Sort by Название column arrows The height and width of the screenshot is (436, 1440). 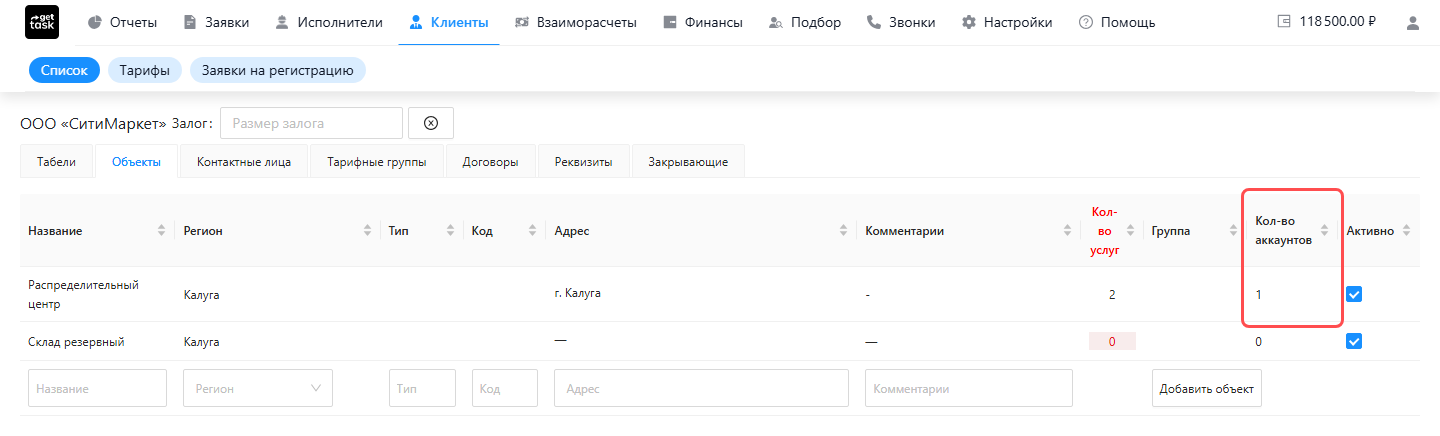[x=162, y=231]
